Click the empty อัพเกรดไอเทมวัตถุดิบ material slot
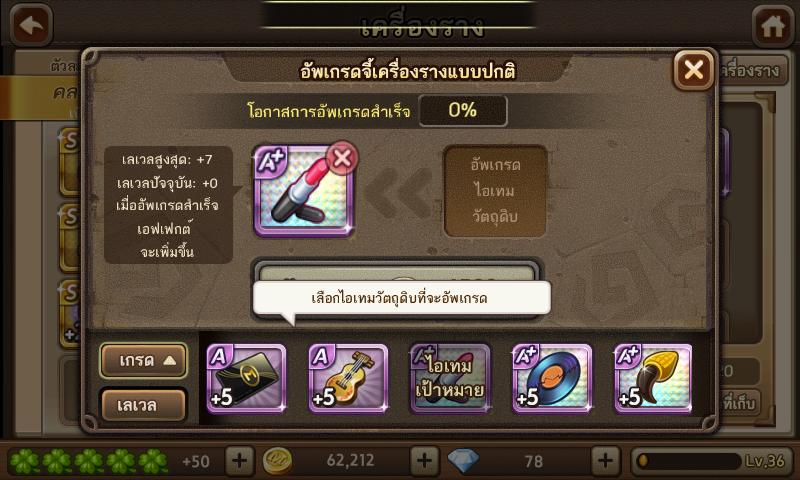The image size is (800, 480). pyautogui.click(x=495, y=191)
